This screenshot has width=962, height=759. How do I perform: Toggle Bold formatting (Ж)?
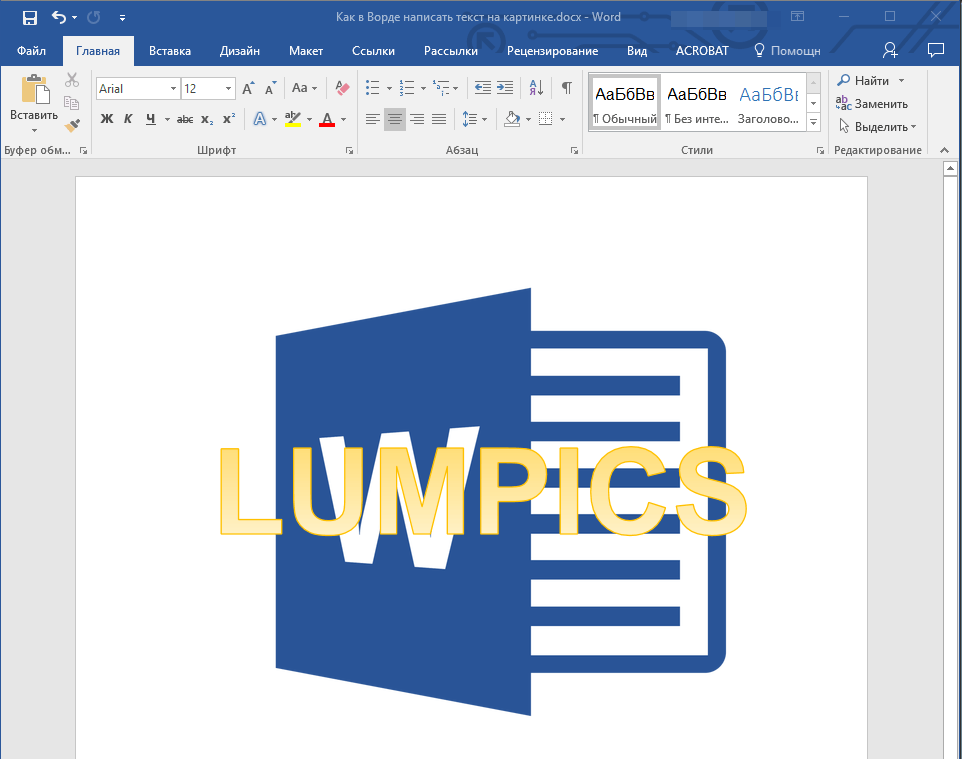[107, 119]
